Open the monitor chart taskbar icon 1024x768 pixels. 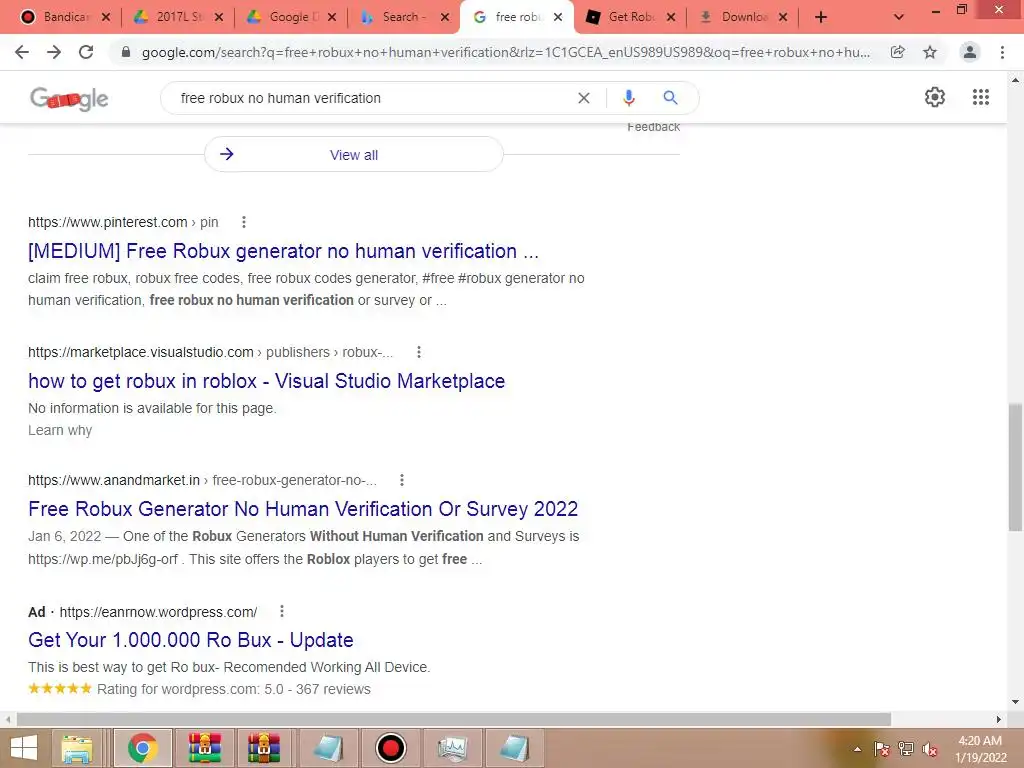(x=452, y=748)
